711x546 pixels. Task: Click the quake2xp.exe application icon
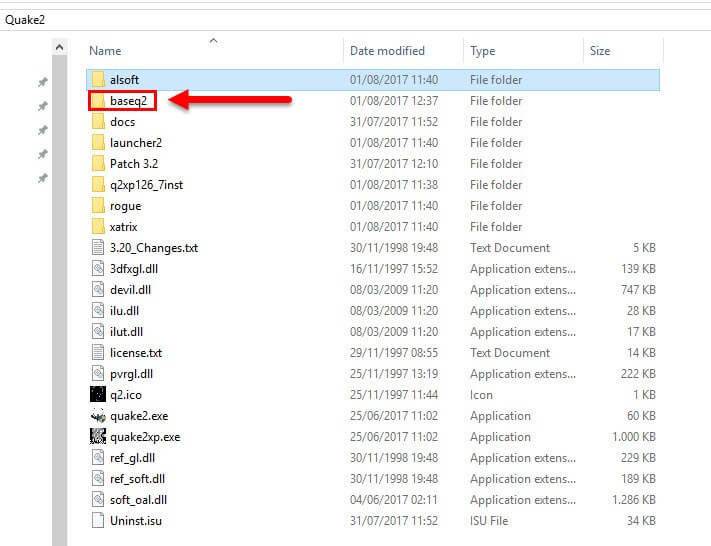tap(98, 437)
